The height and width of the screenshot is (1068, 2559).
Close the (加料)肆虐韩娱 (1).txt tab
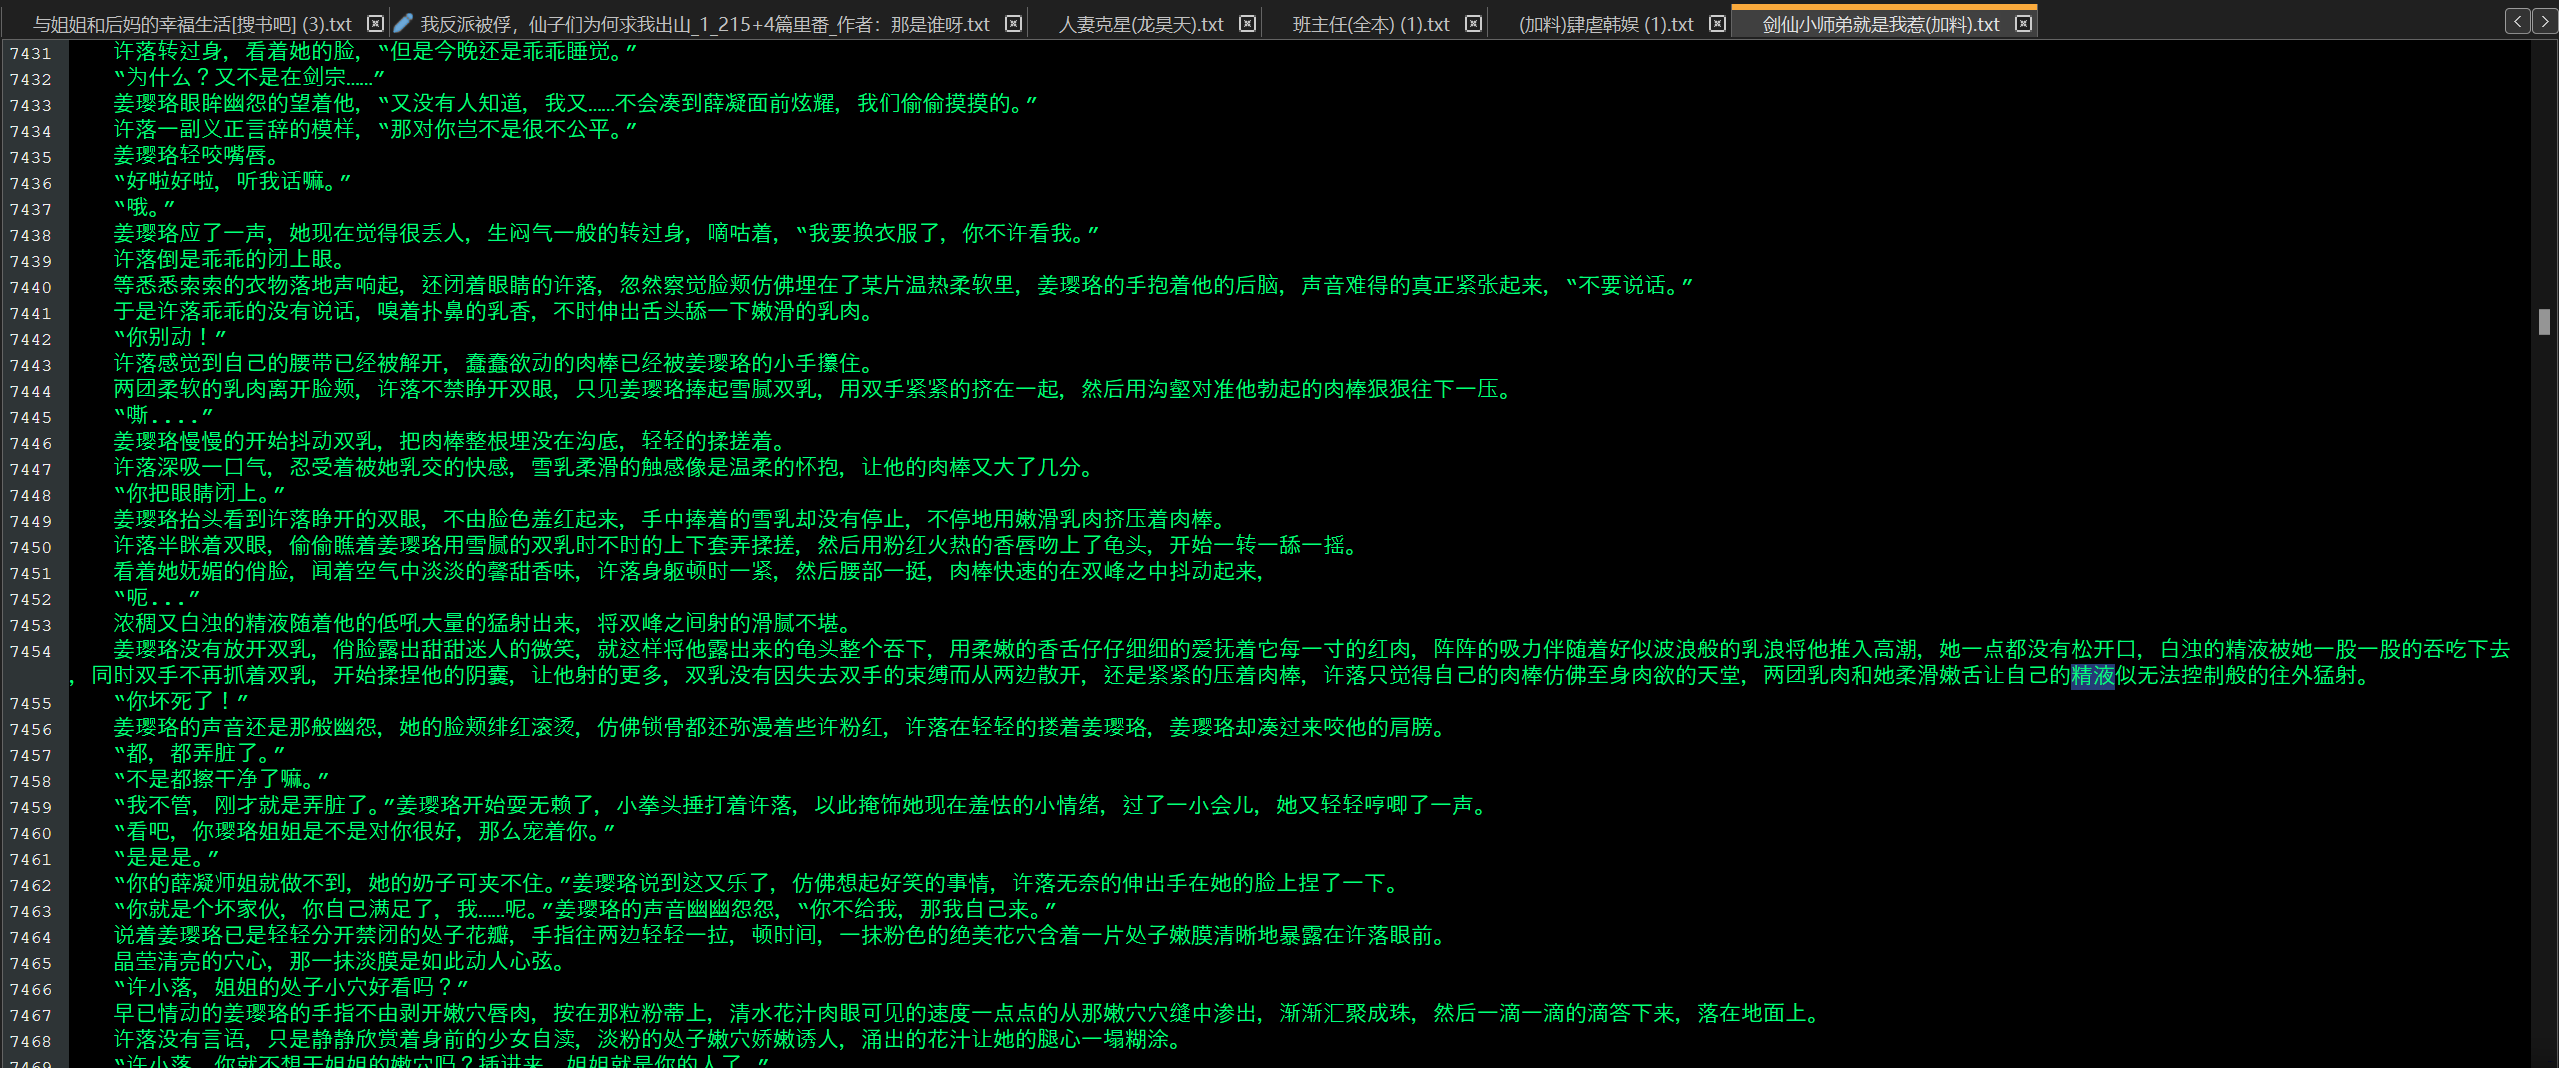pos(1717,24)
